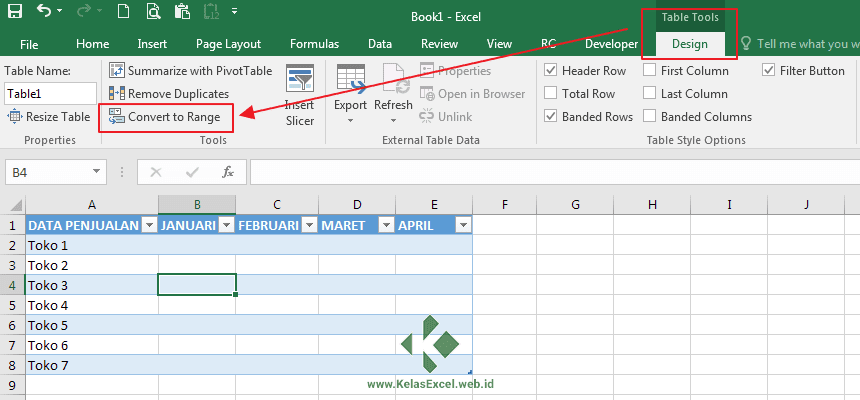Click the Unlink chain icon
This screenshot has width=860, height=400.
[x=427, y=117]
